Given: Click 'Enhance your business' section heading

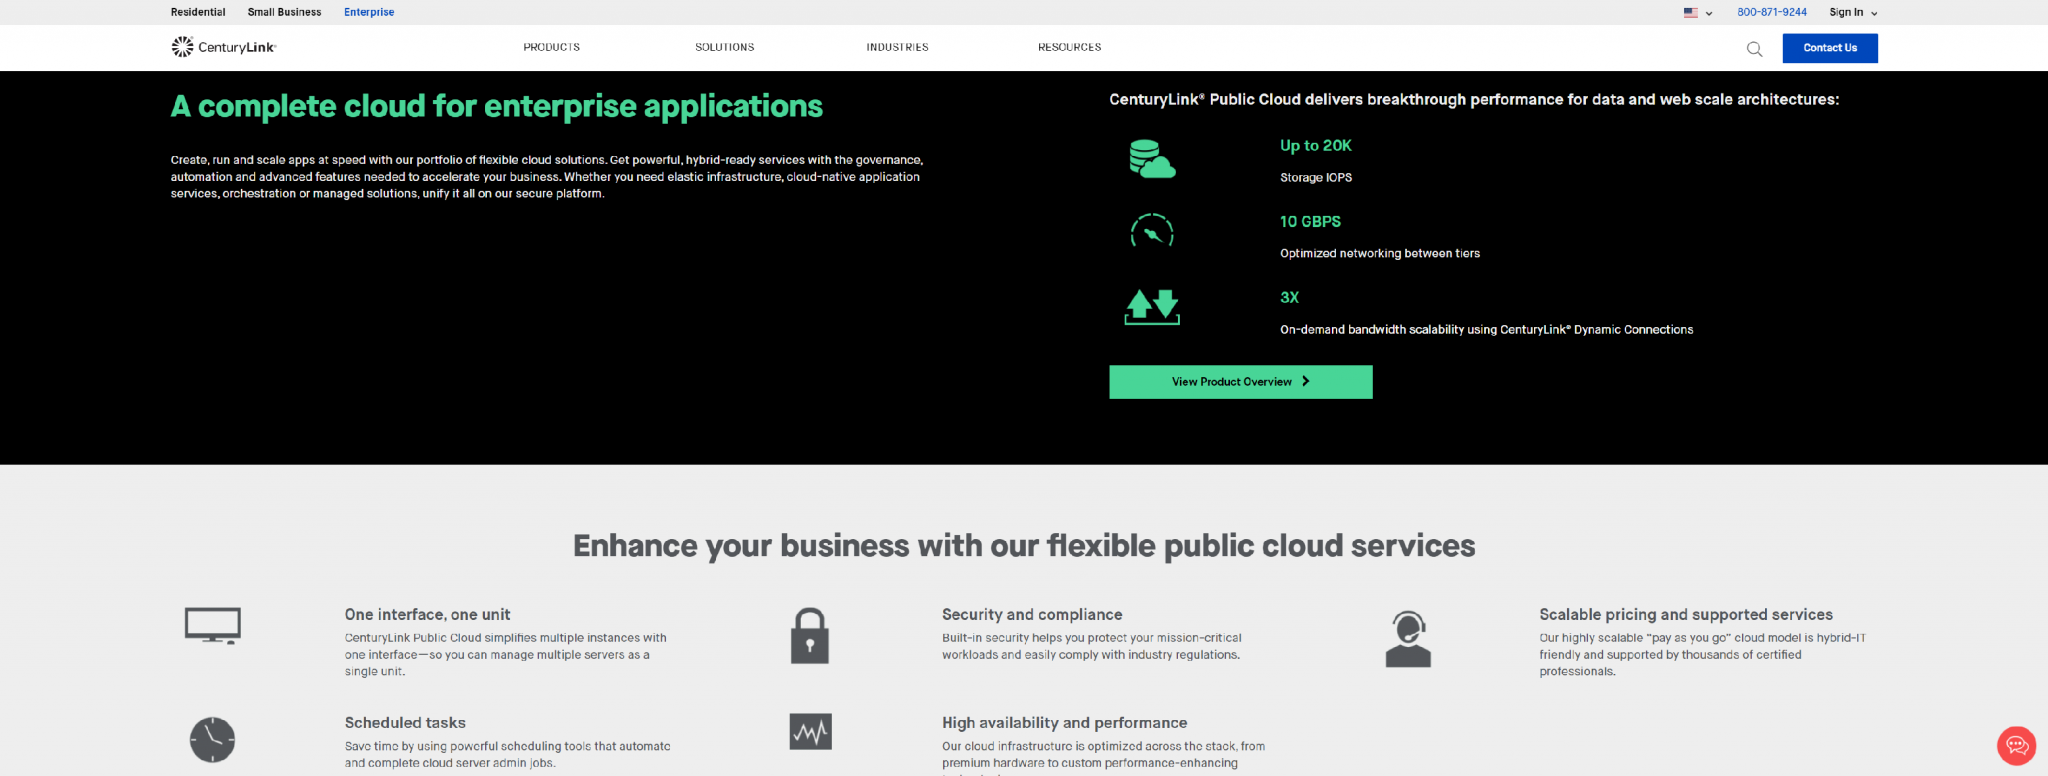Looking at the screenshot, I should pos(1024,546).
